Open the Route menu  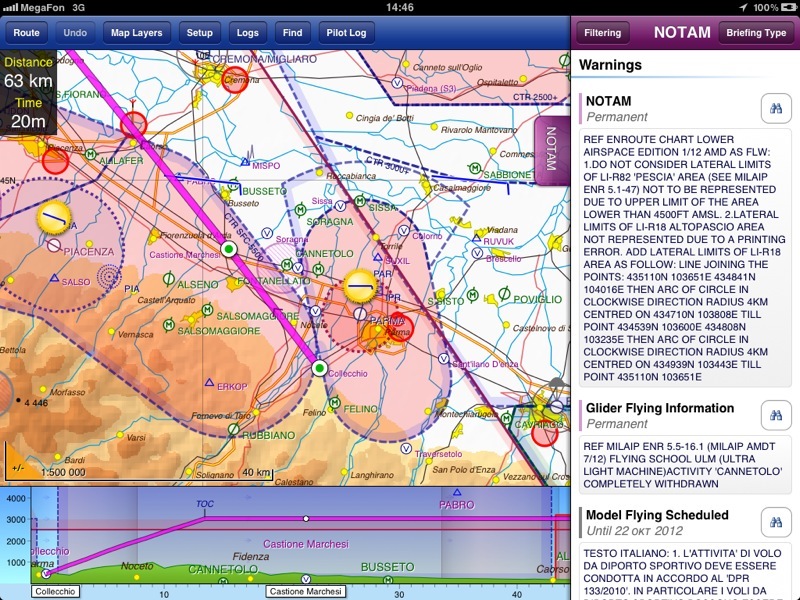click(27, 33)
